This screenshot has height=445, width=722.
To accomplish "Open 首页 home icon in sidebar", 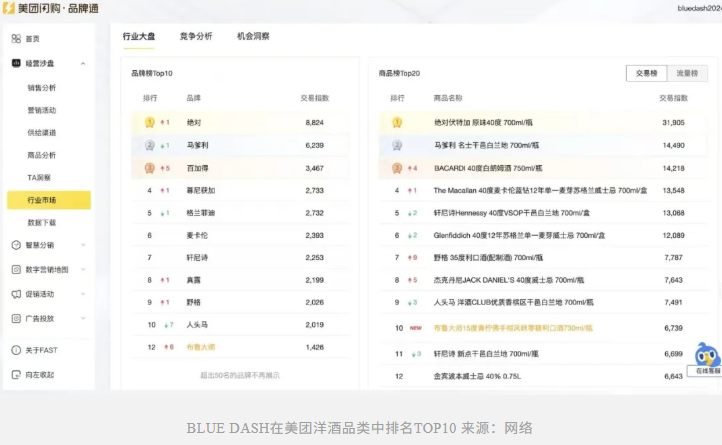I will [x=16, y=39].
